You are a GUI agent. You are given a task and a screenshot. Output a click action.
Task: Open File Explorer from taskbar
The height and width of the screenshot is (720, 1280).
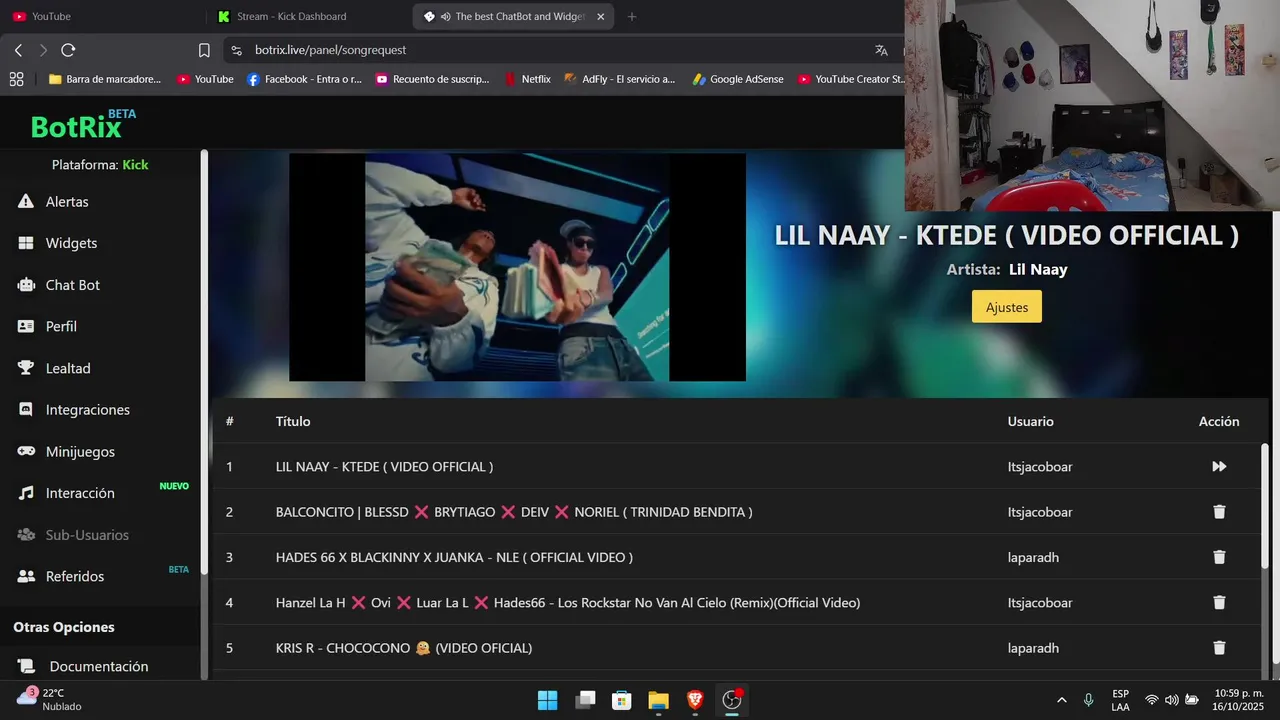coord(658,700)
